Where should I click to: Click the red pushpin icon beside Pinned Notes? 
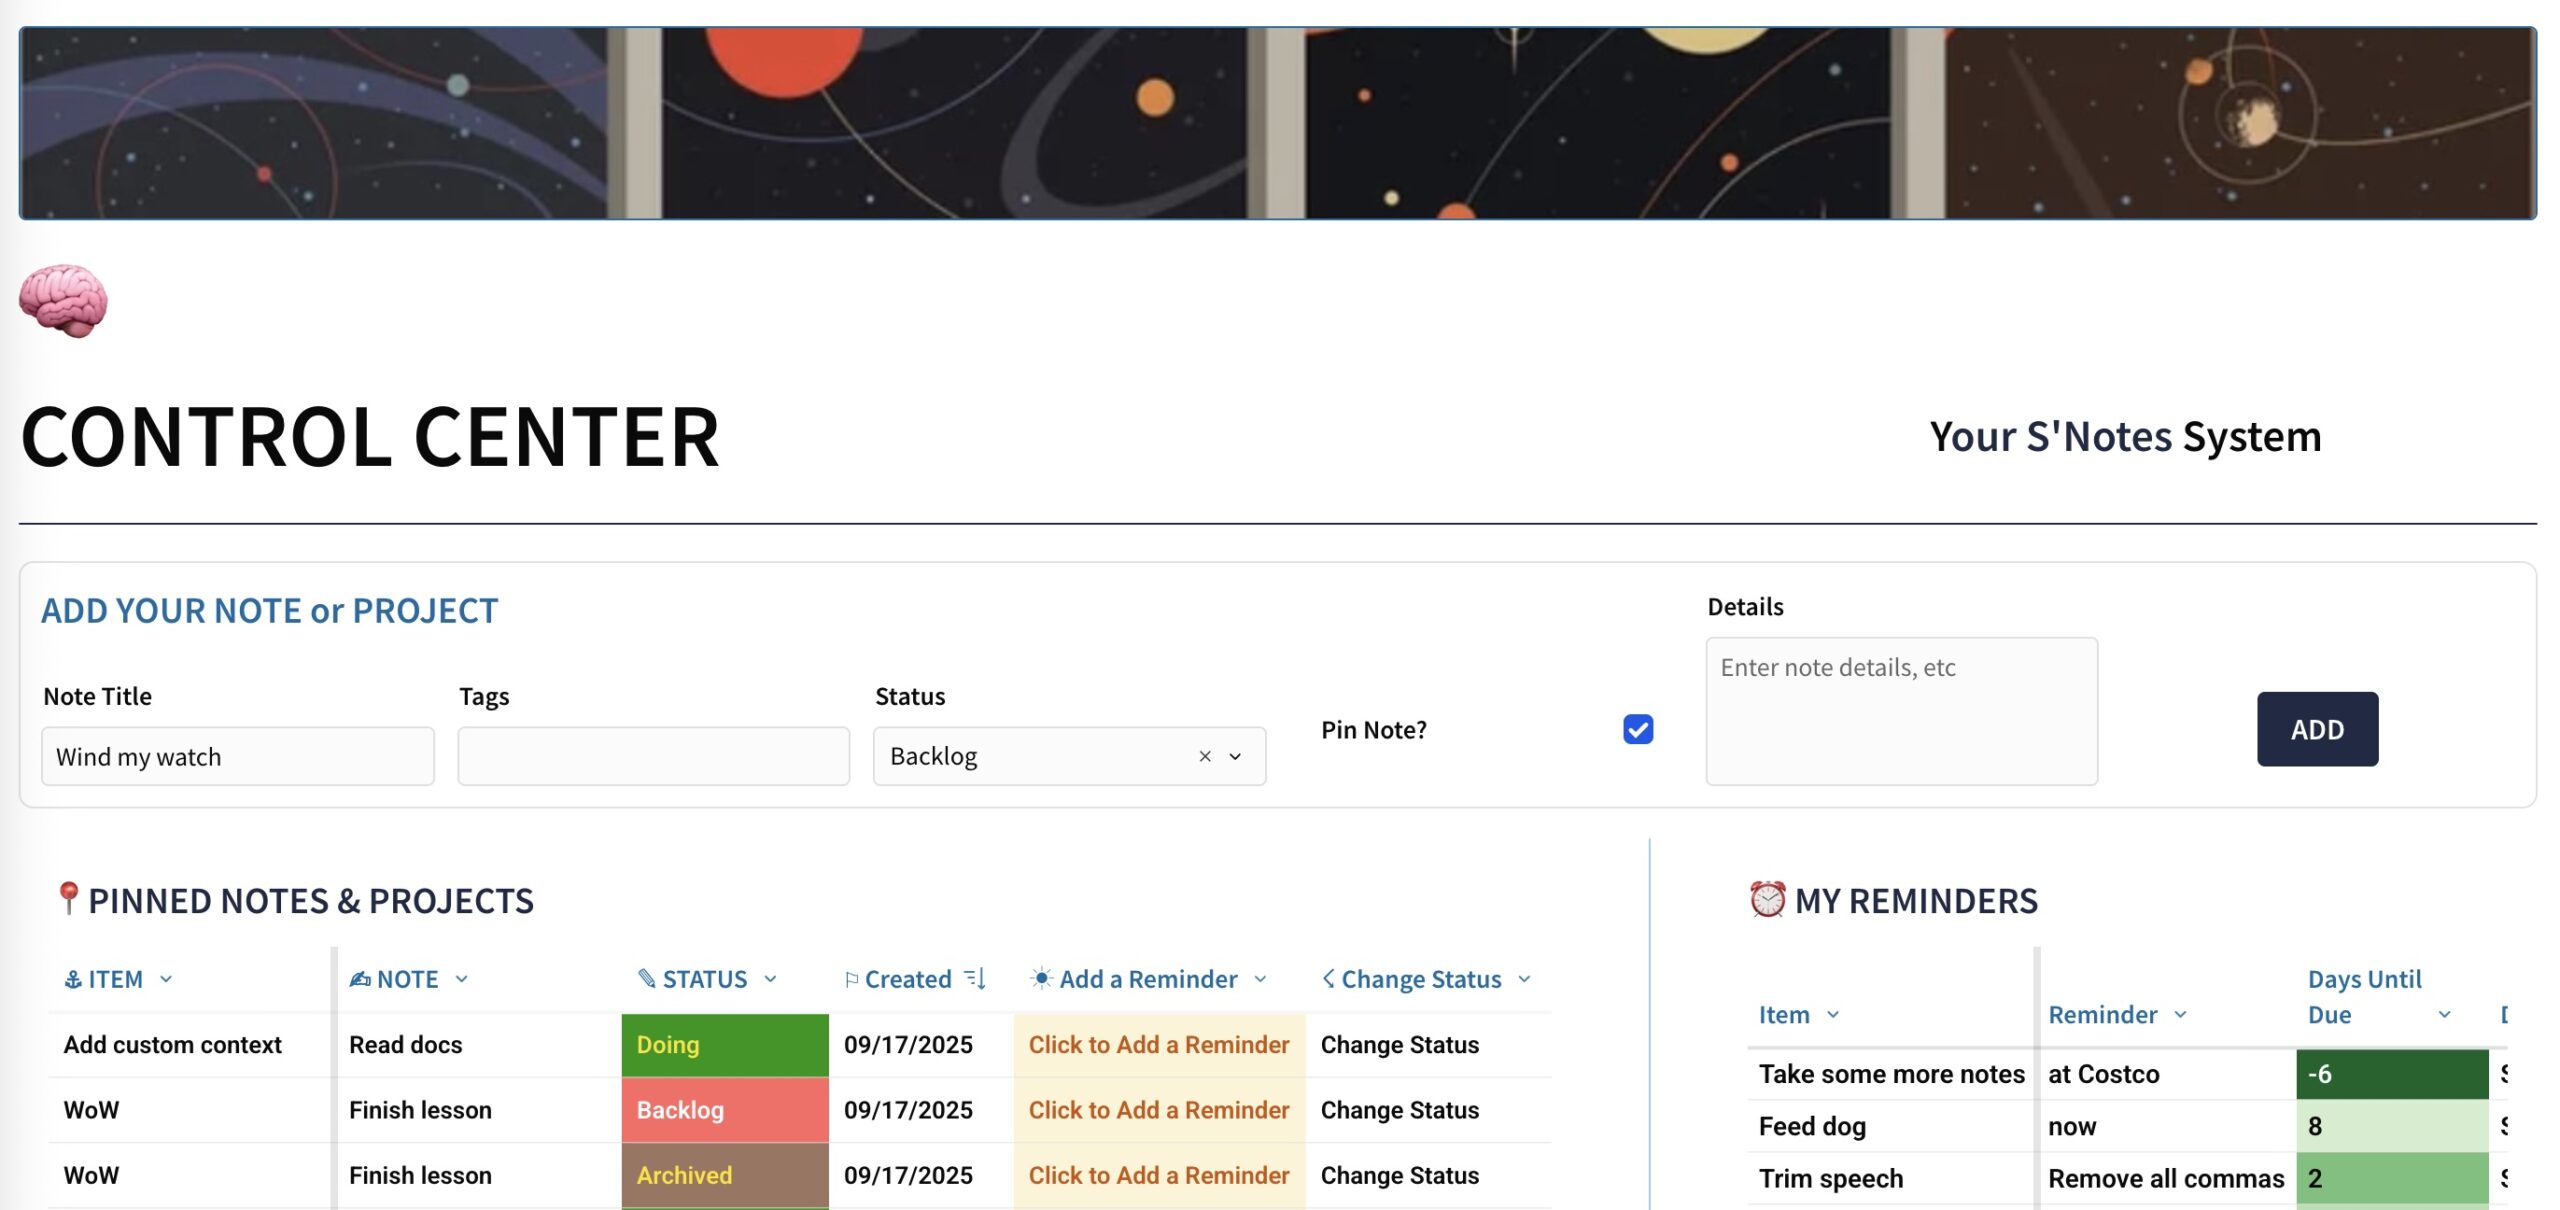click(67, 898)
